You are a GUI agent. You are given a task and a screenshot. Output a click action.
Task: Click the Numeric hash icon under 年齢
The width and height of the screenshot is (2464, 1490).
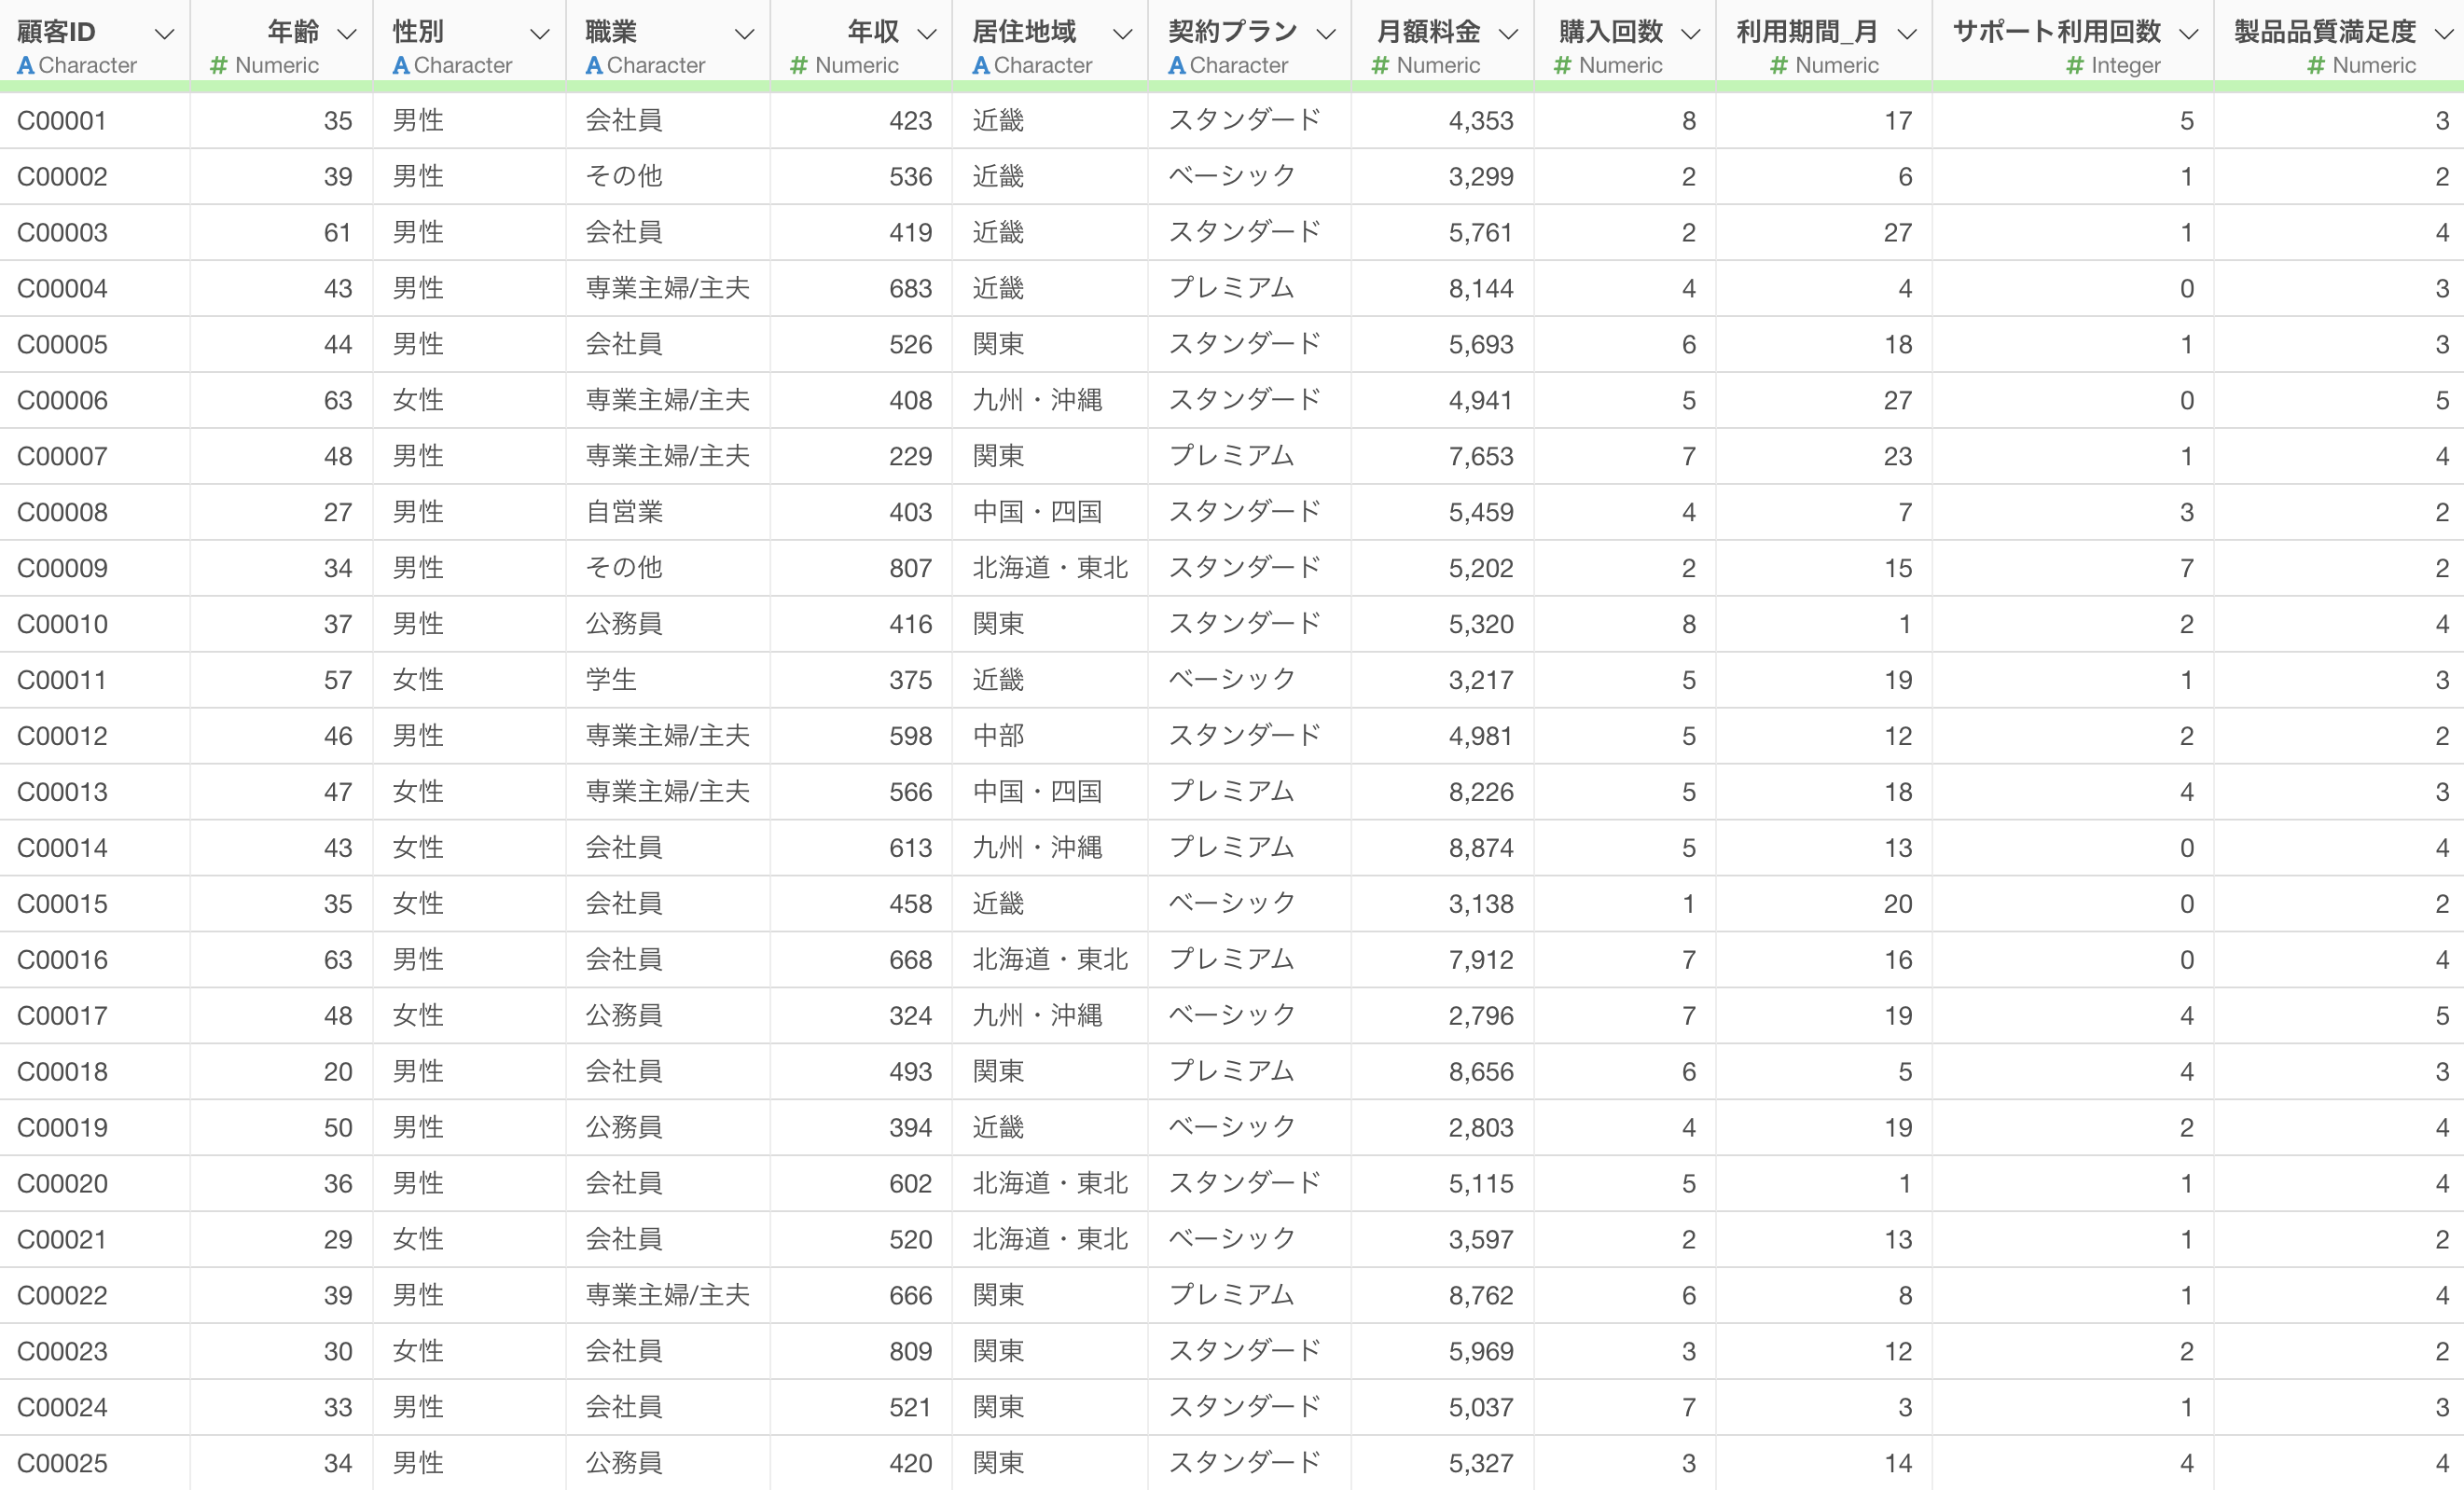(219, 66)
